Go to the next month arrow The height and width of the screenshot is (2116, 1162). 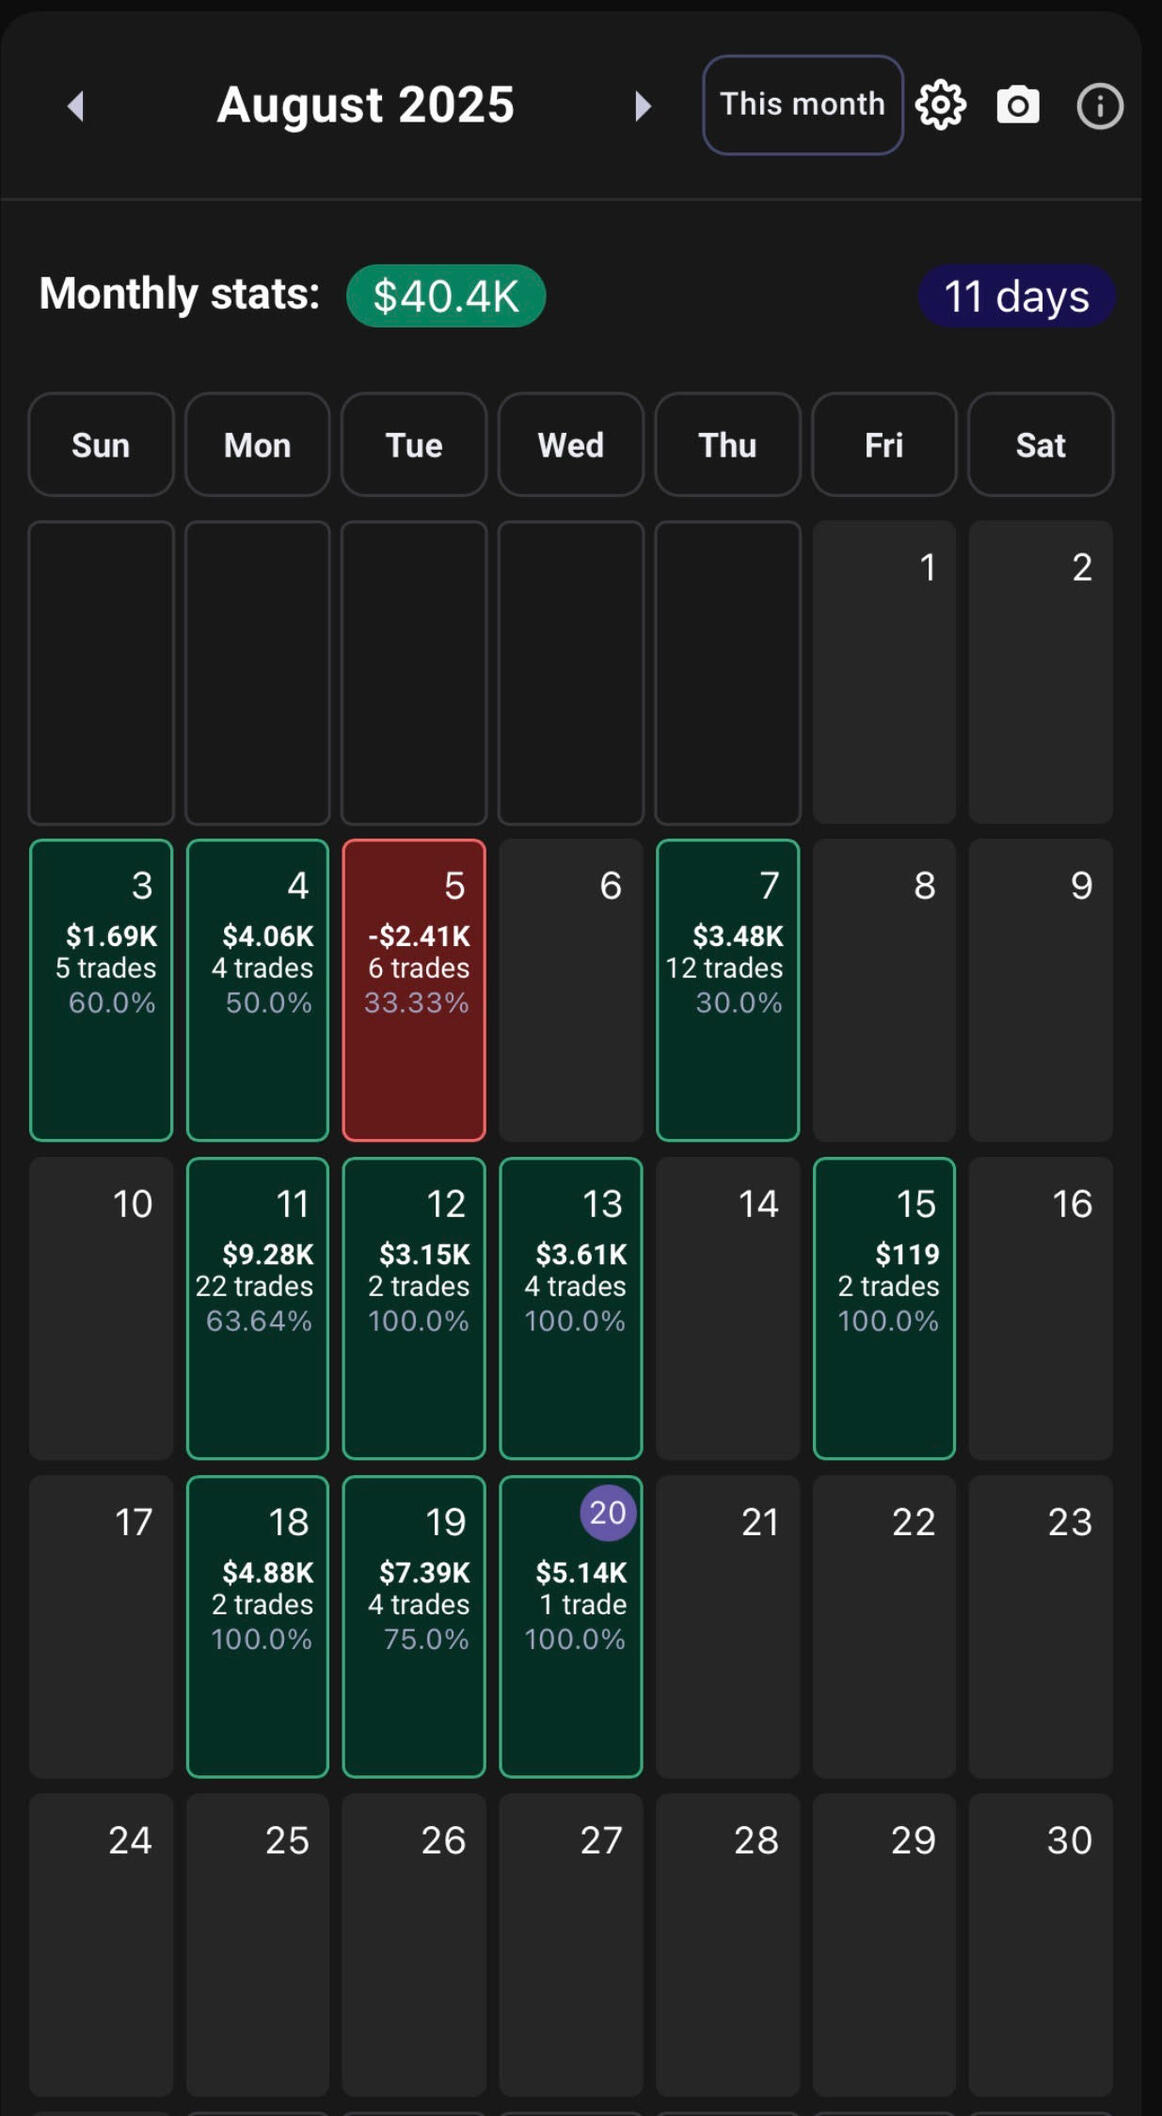[642, 105]
